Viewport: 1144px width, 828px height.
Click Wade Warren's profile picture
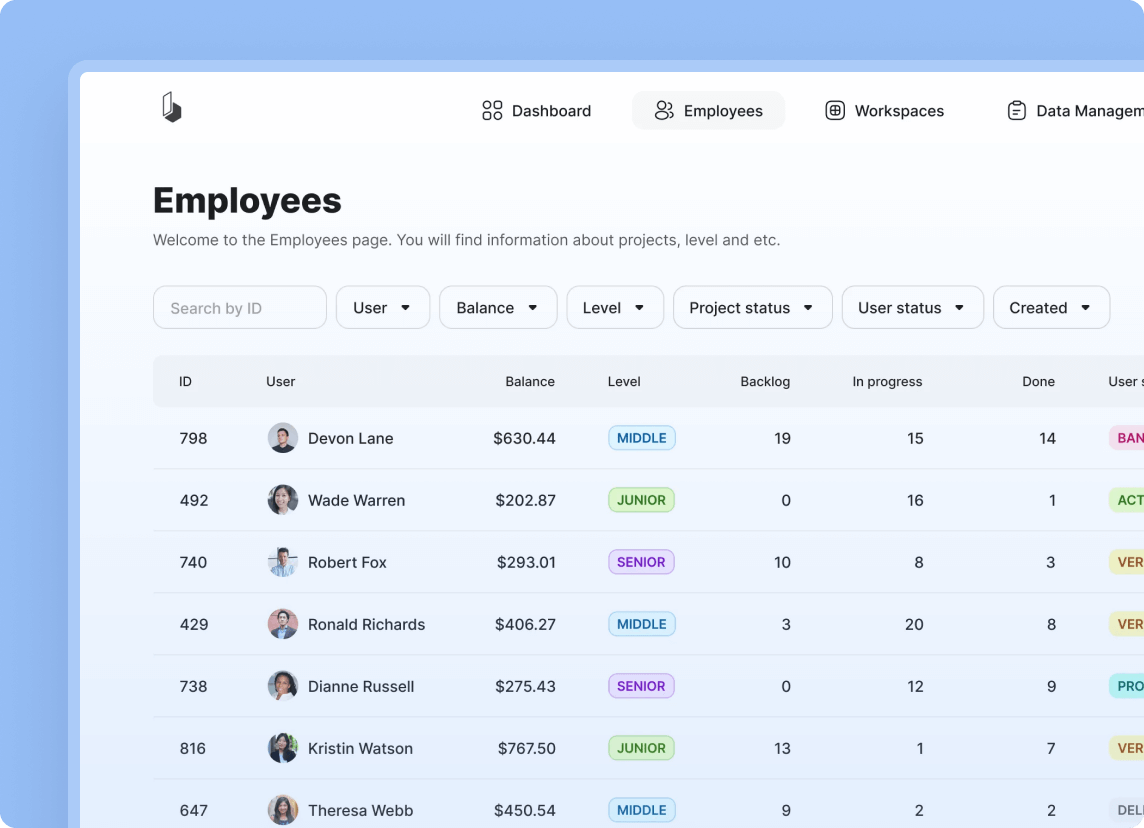point(283,500)
